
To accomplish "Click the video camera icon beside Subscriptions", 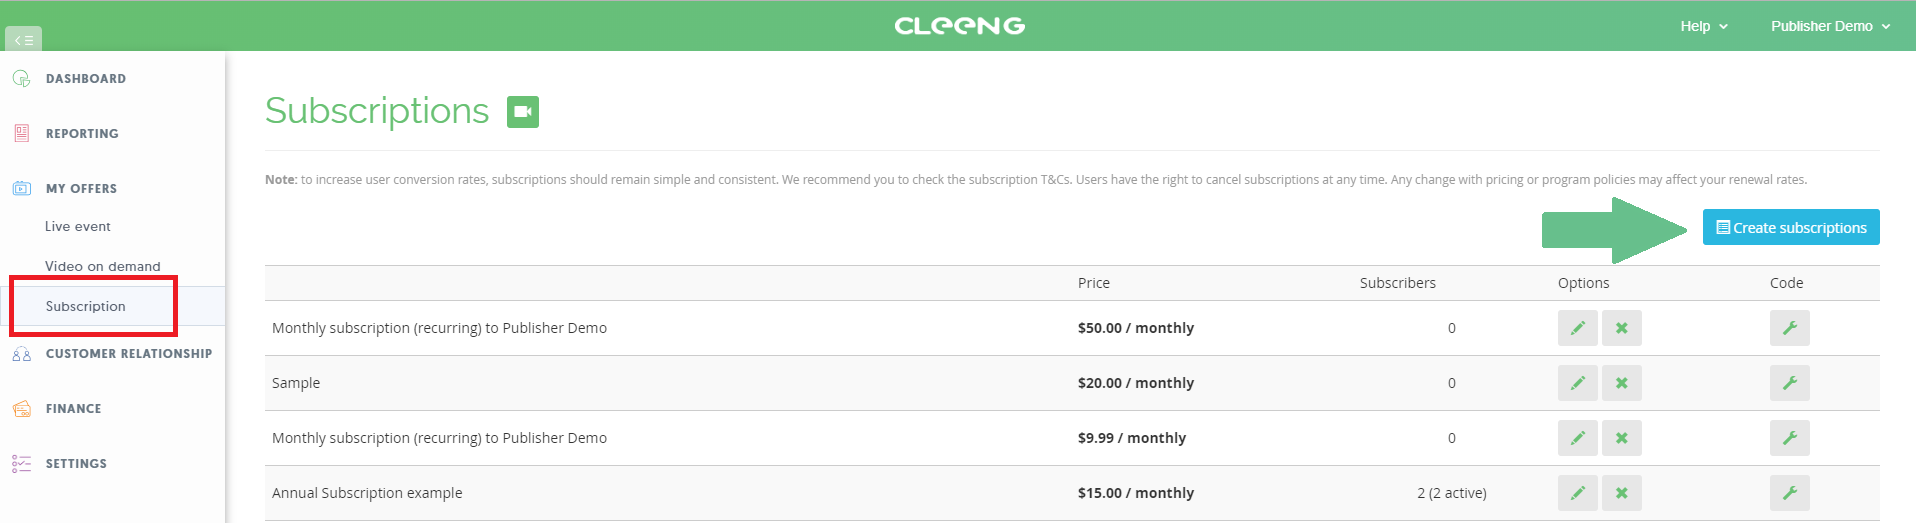I will click(x=523, y=112).
